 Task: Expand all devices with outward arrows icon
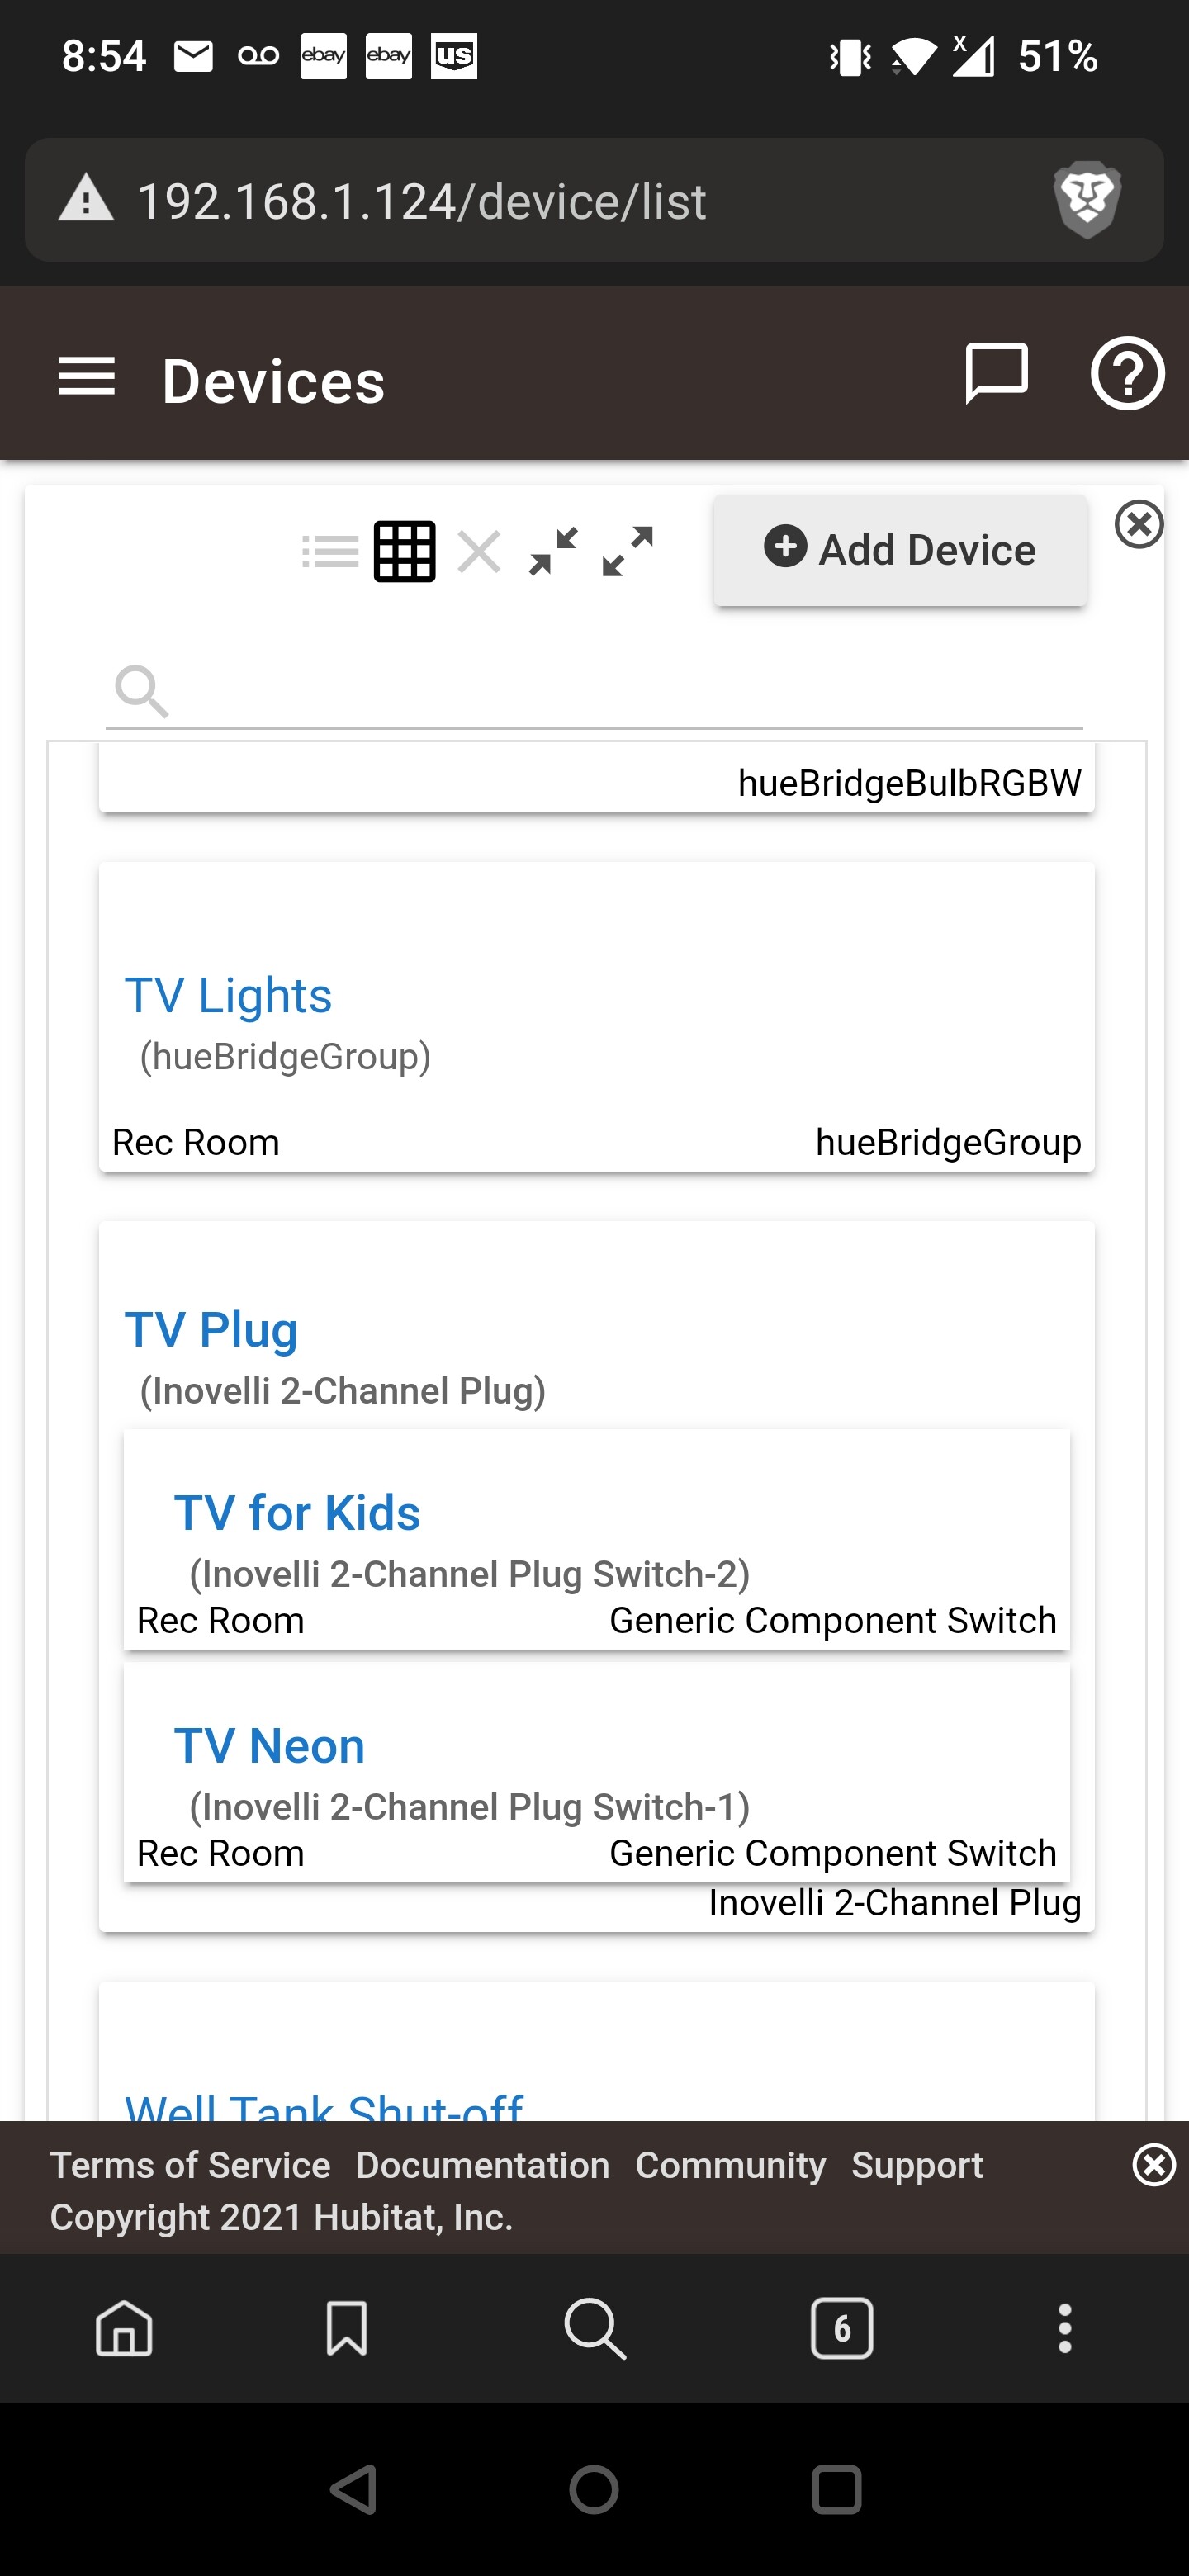[628, 551]
